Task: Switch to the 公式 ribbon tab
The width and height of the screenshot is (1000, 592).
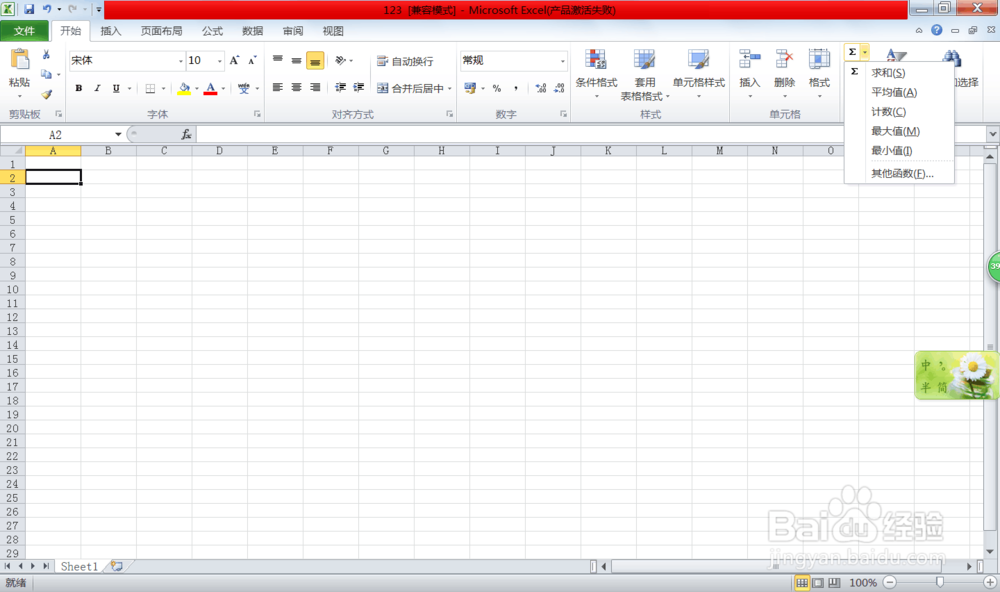Action: 212,31
